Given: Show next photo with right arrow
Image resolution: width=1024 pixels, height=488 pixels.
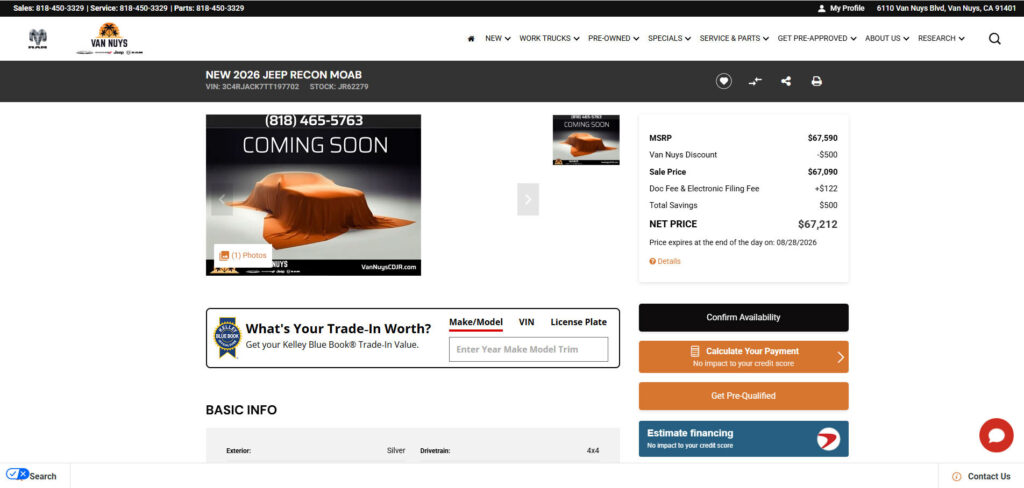Looking at the screenshot, I should 528,199.
